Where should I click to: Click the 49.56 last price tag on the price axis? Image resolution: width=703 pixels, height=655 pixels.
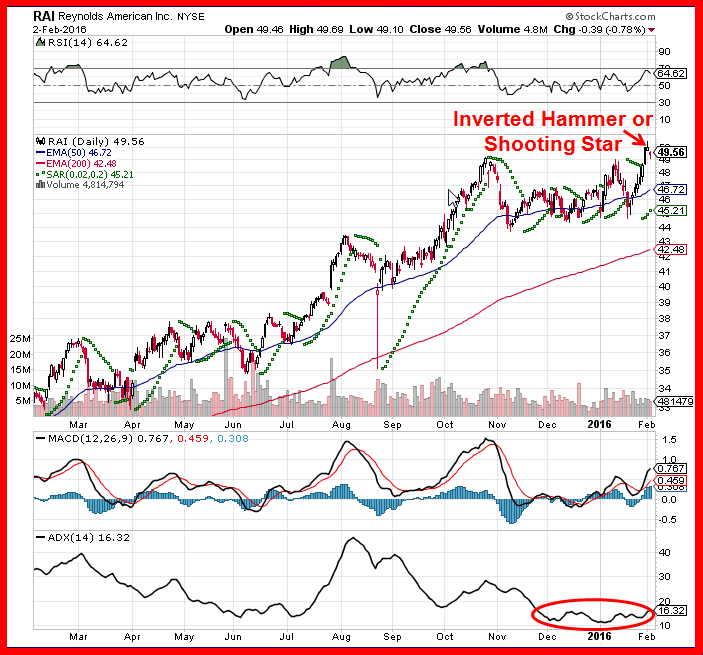click(x=671, y=152)
